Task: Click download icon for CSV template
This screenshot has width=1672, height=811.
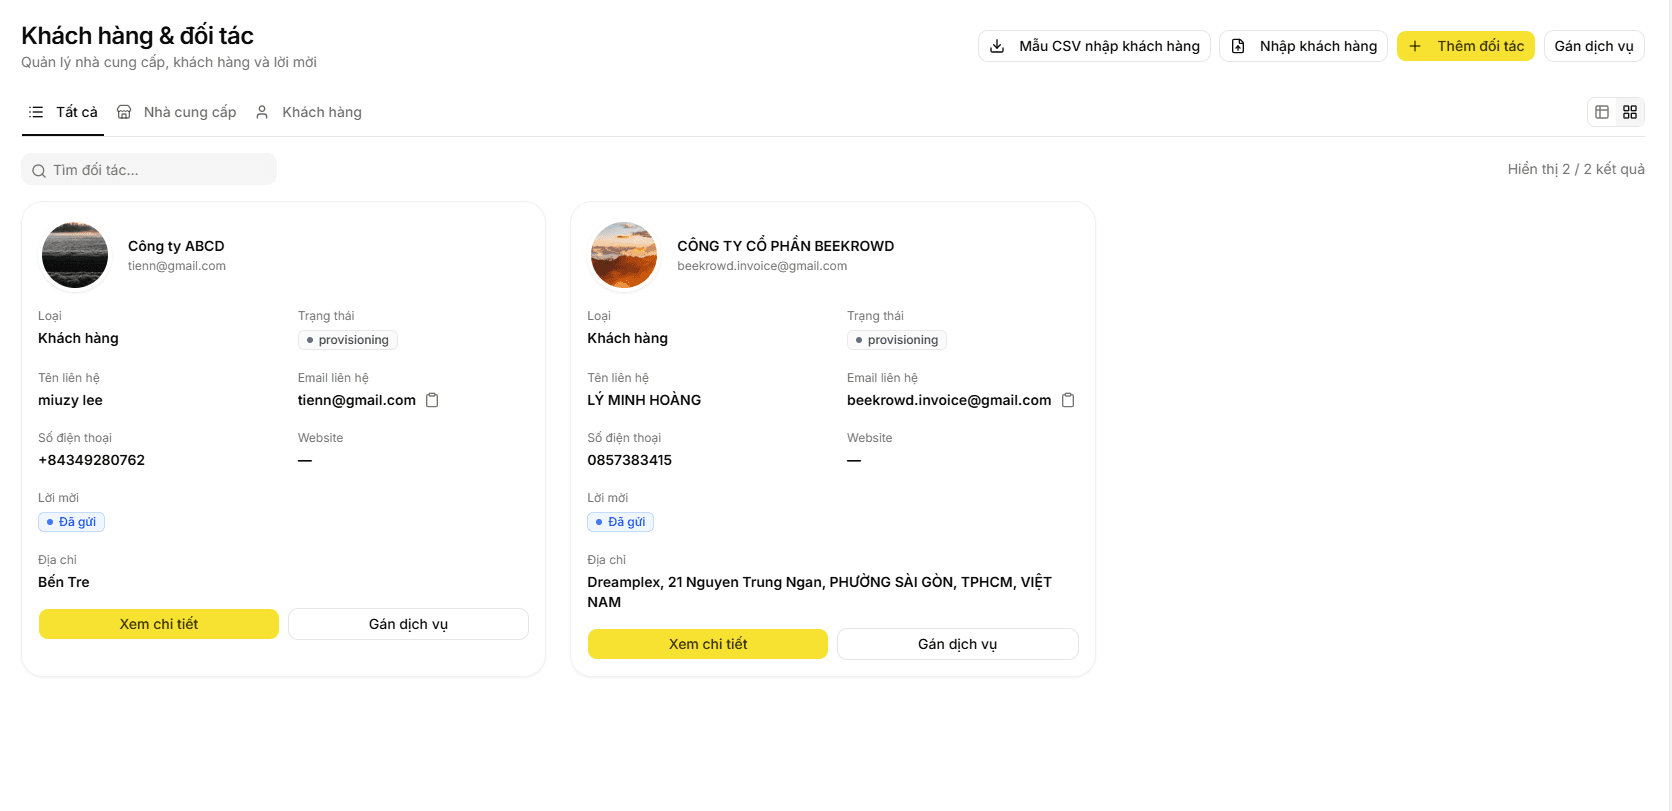Action: pos(997,46)
